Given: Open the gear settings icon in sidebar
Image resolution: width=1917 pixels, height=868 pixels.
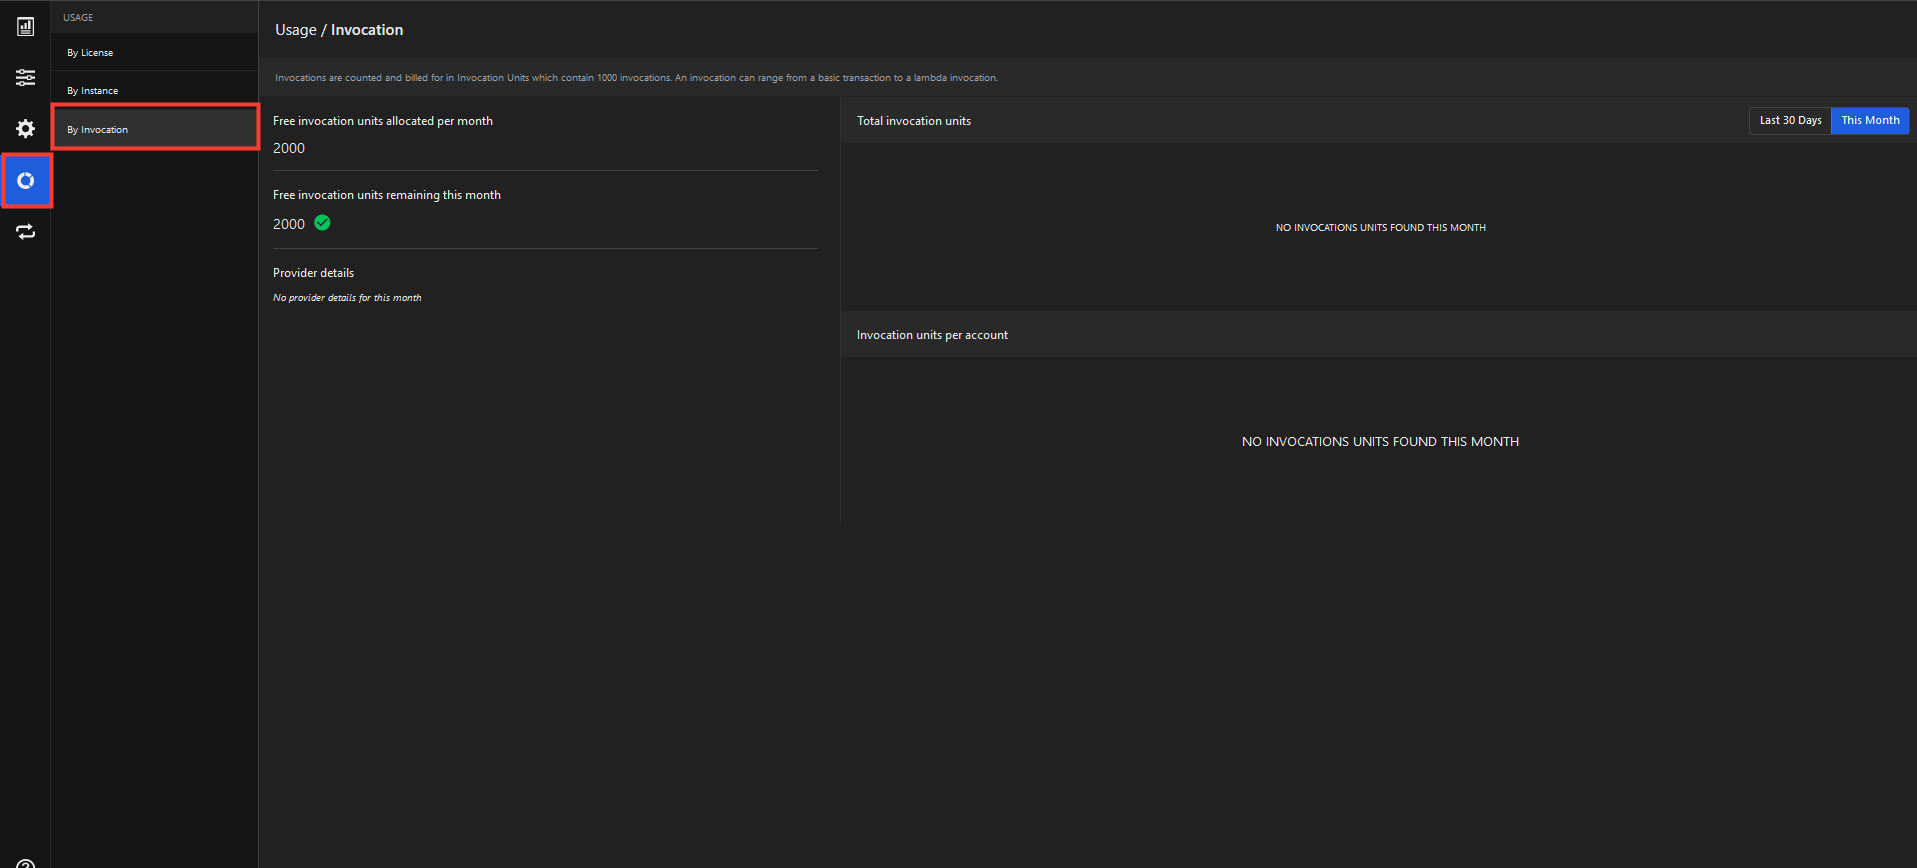Looking at the screenshot, I should point(25,129).
